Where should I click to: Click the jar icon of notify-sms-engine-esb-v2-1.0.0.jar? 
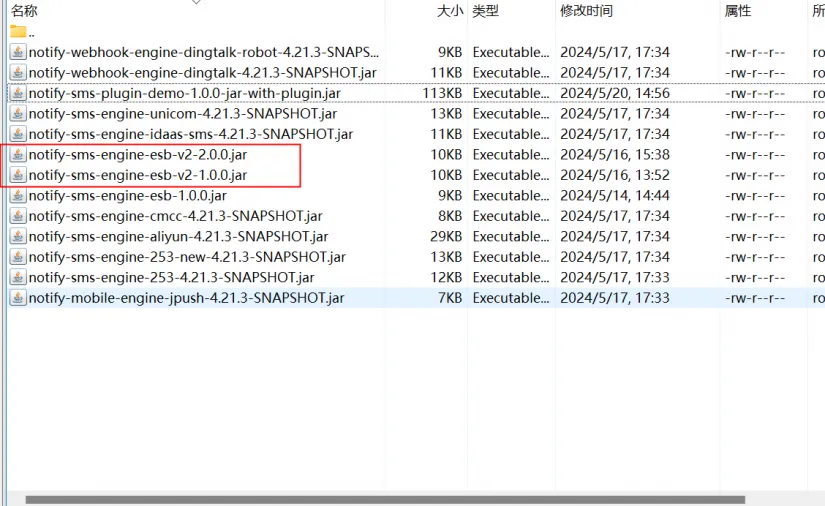coord(18,175)
